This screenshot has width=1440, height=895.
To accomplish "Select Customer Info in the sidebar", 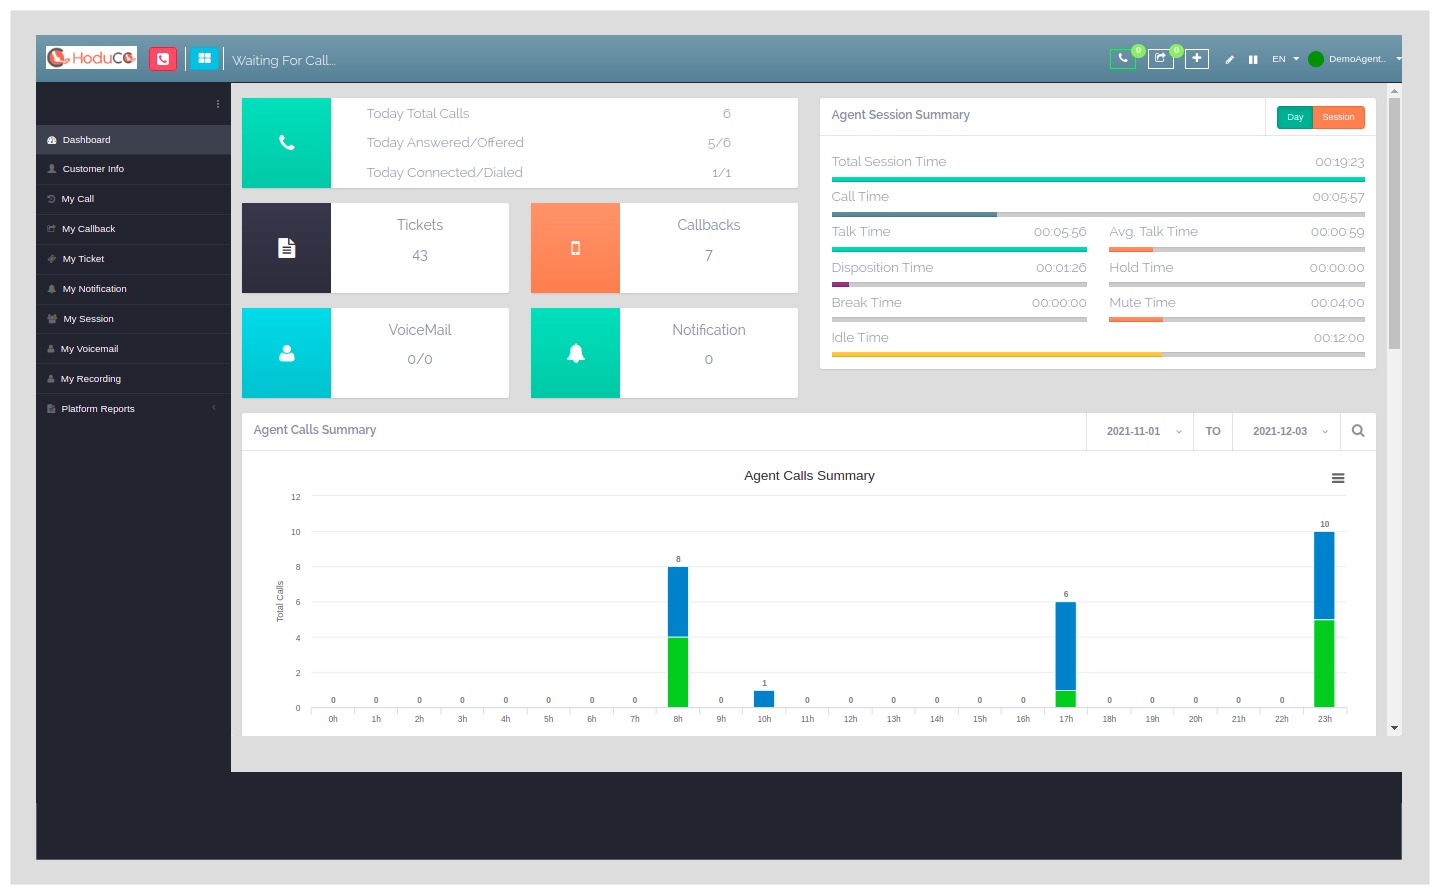I will point(92,169).
